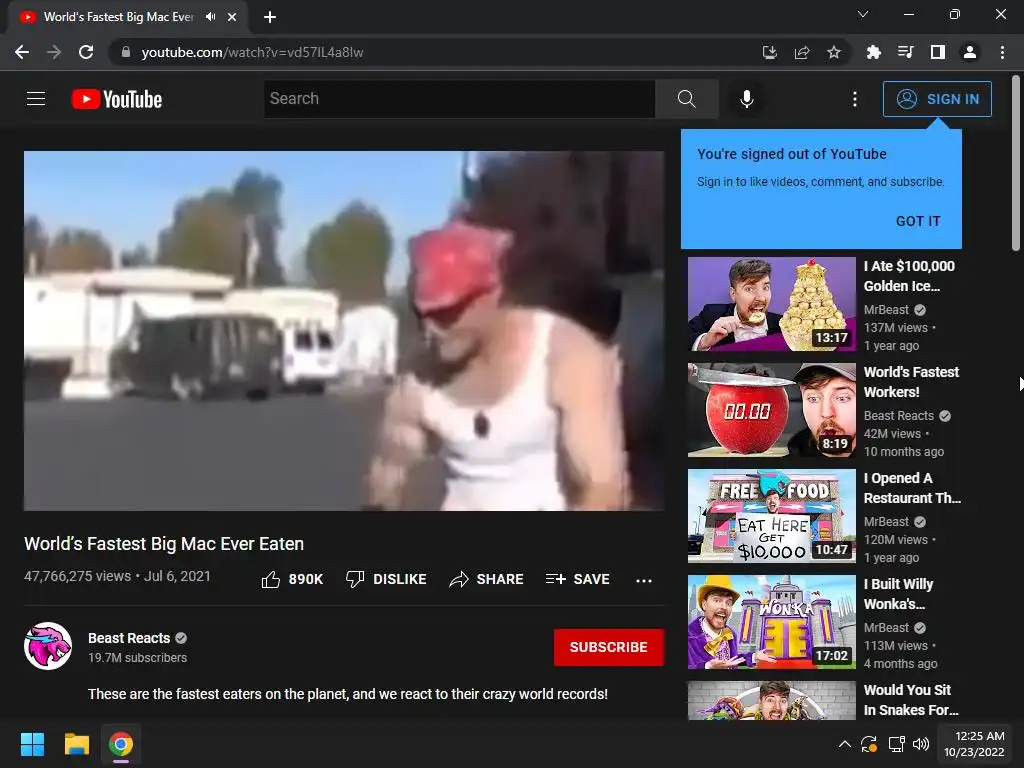
Task: Open Windows Start menu
Action: click(x=32, y=744)
